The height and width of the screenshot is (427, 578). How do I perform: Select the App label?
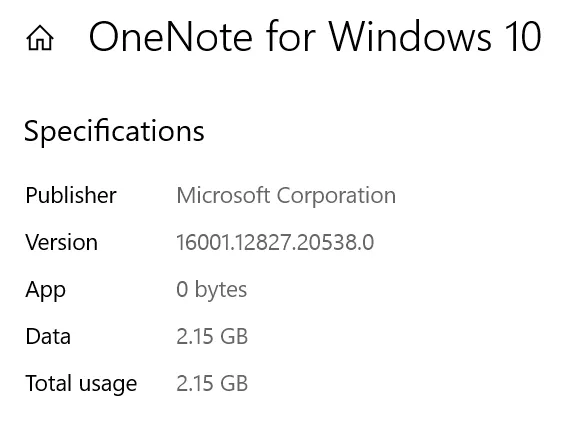pyautogui.click(x=45, y=290)
